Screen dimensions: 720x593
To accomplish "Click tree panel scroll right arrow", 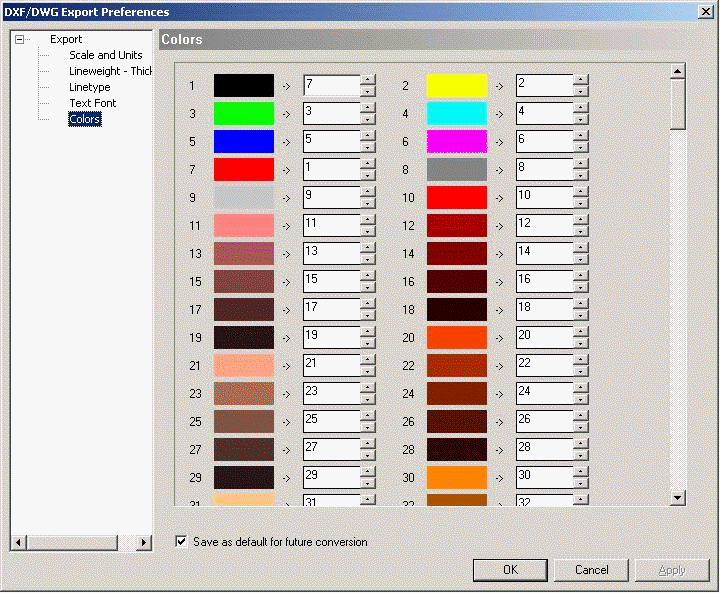I will 144,543.
